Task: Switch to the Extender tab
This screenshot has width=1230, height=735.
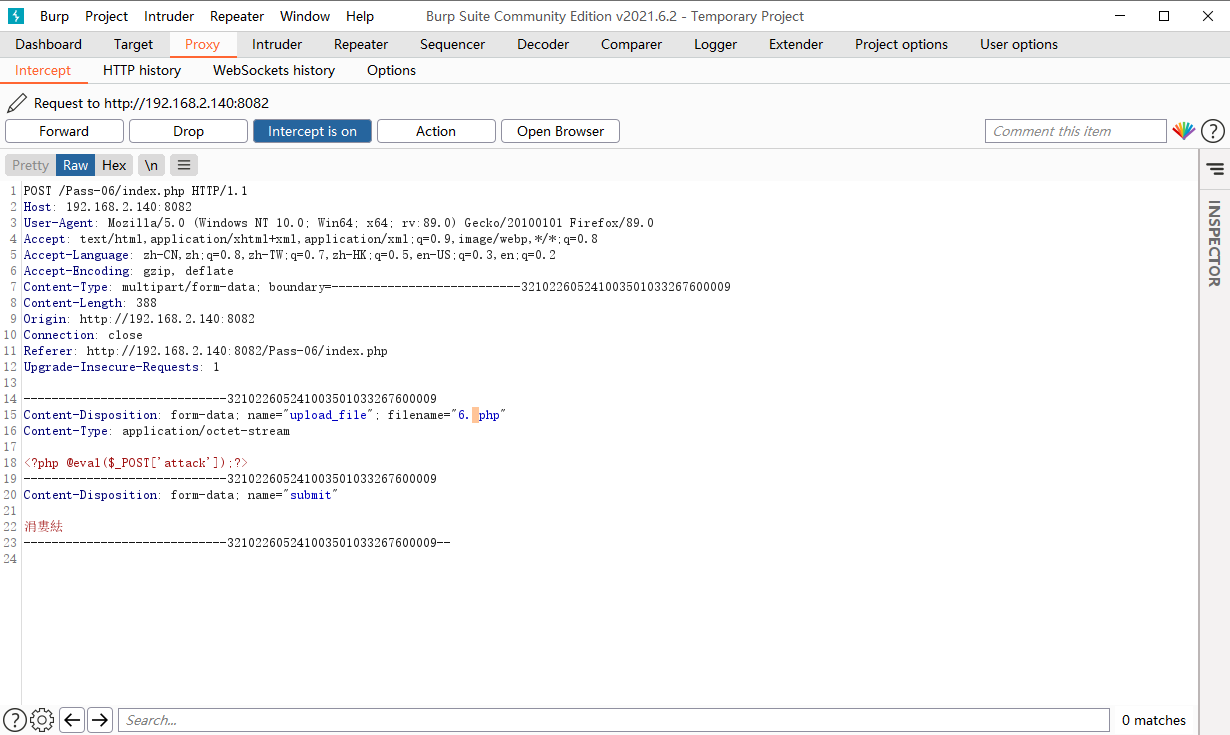Action: pos(796,44)
